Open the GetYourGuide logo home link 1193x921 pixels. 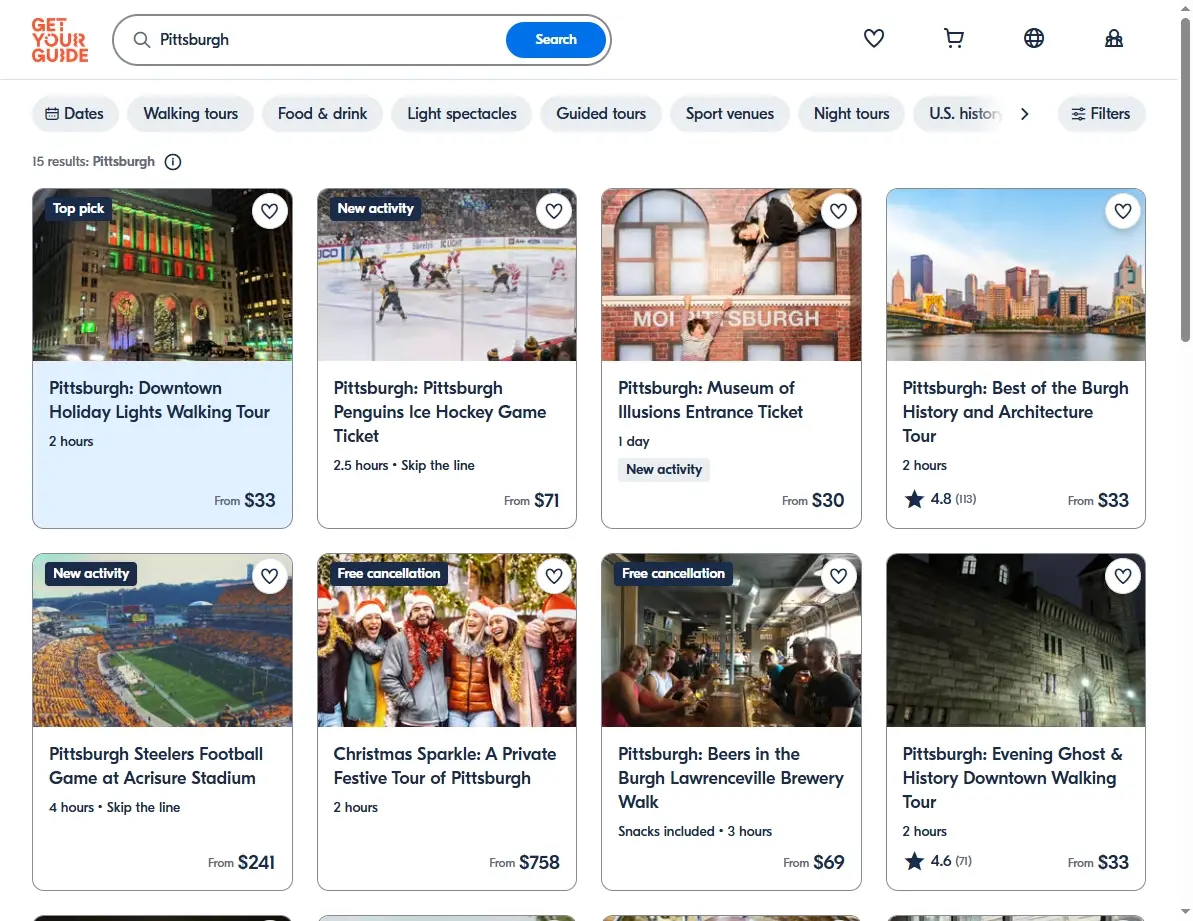59,40
